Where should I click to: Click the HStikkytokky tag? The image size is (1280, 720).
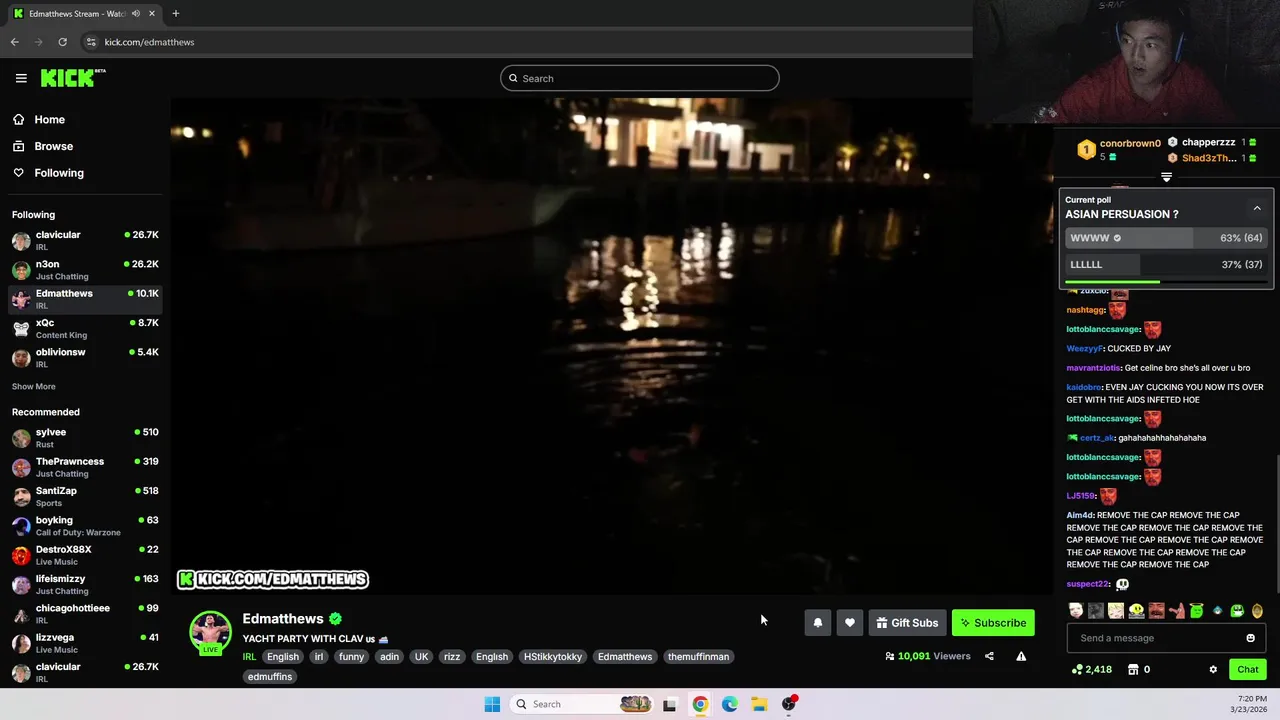tap(553, 657)
